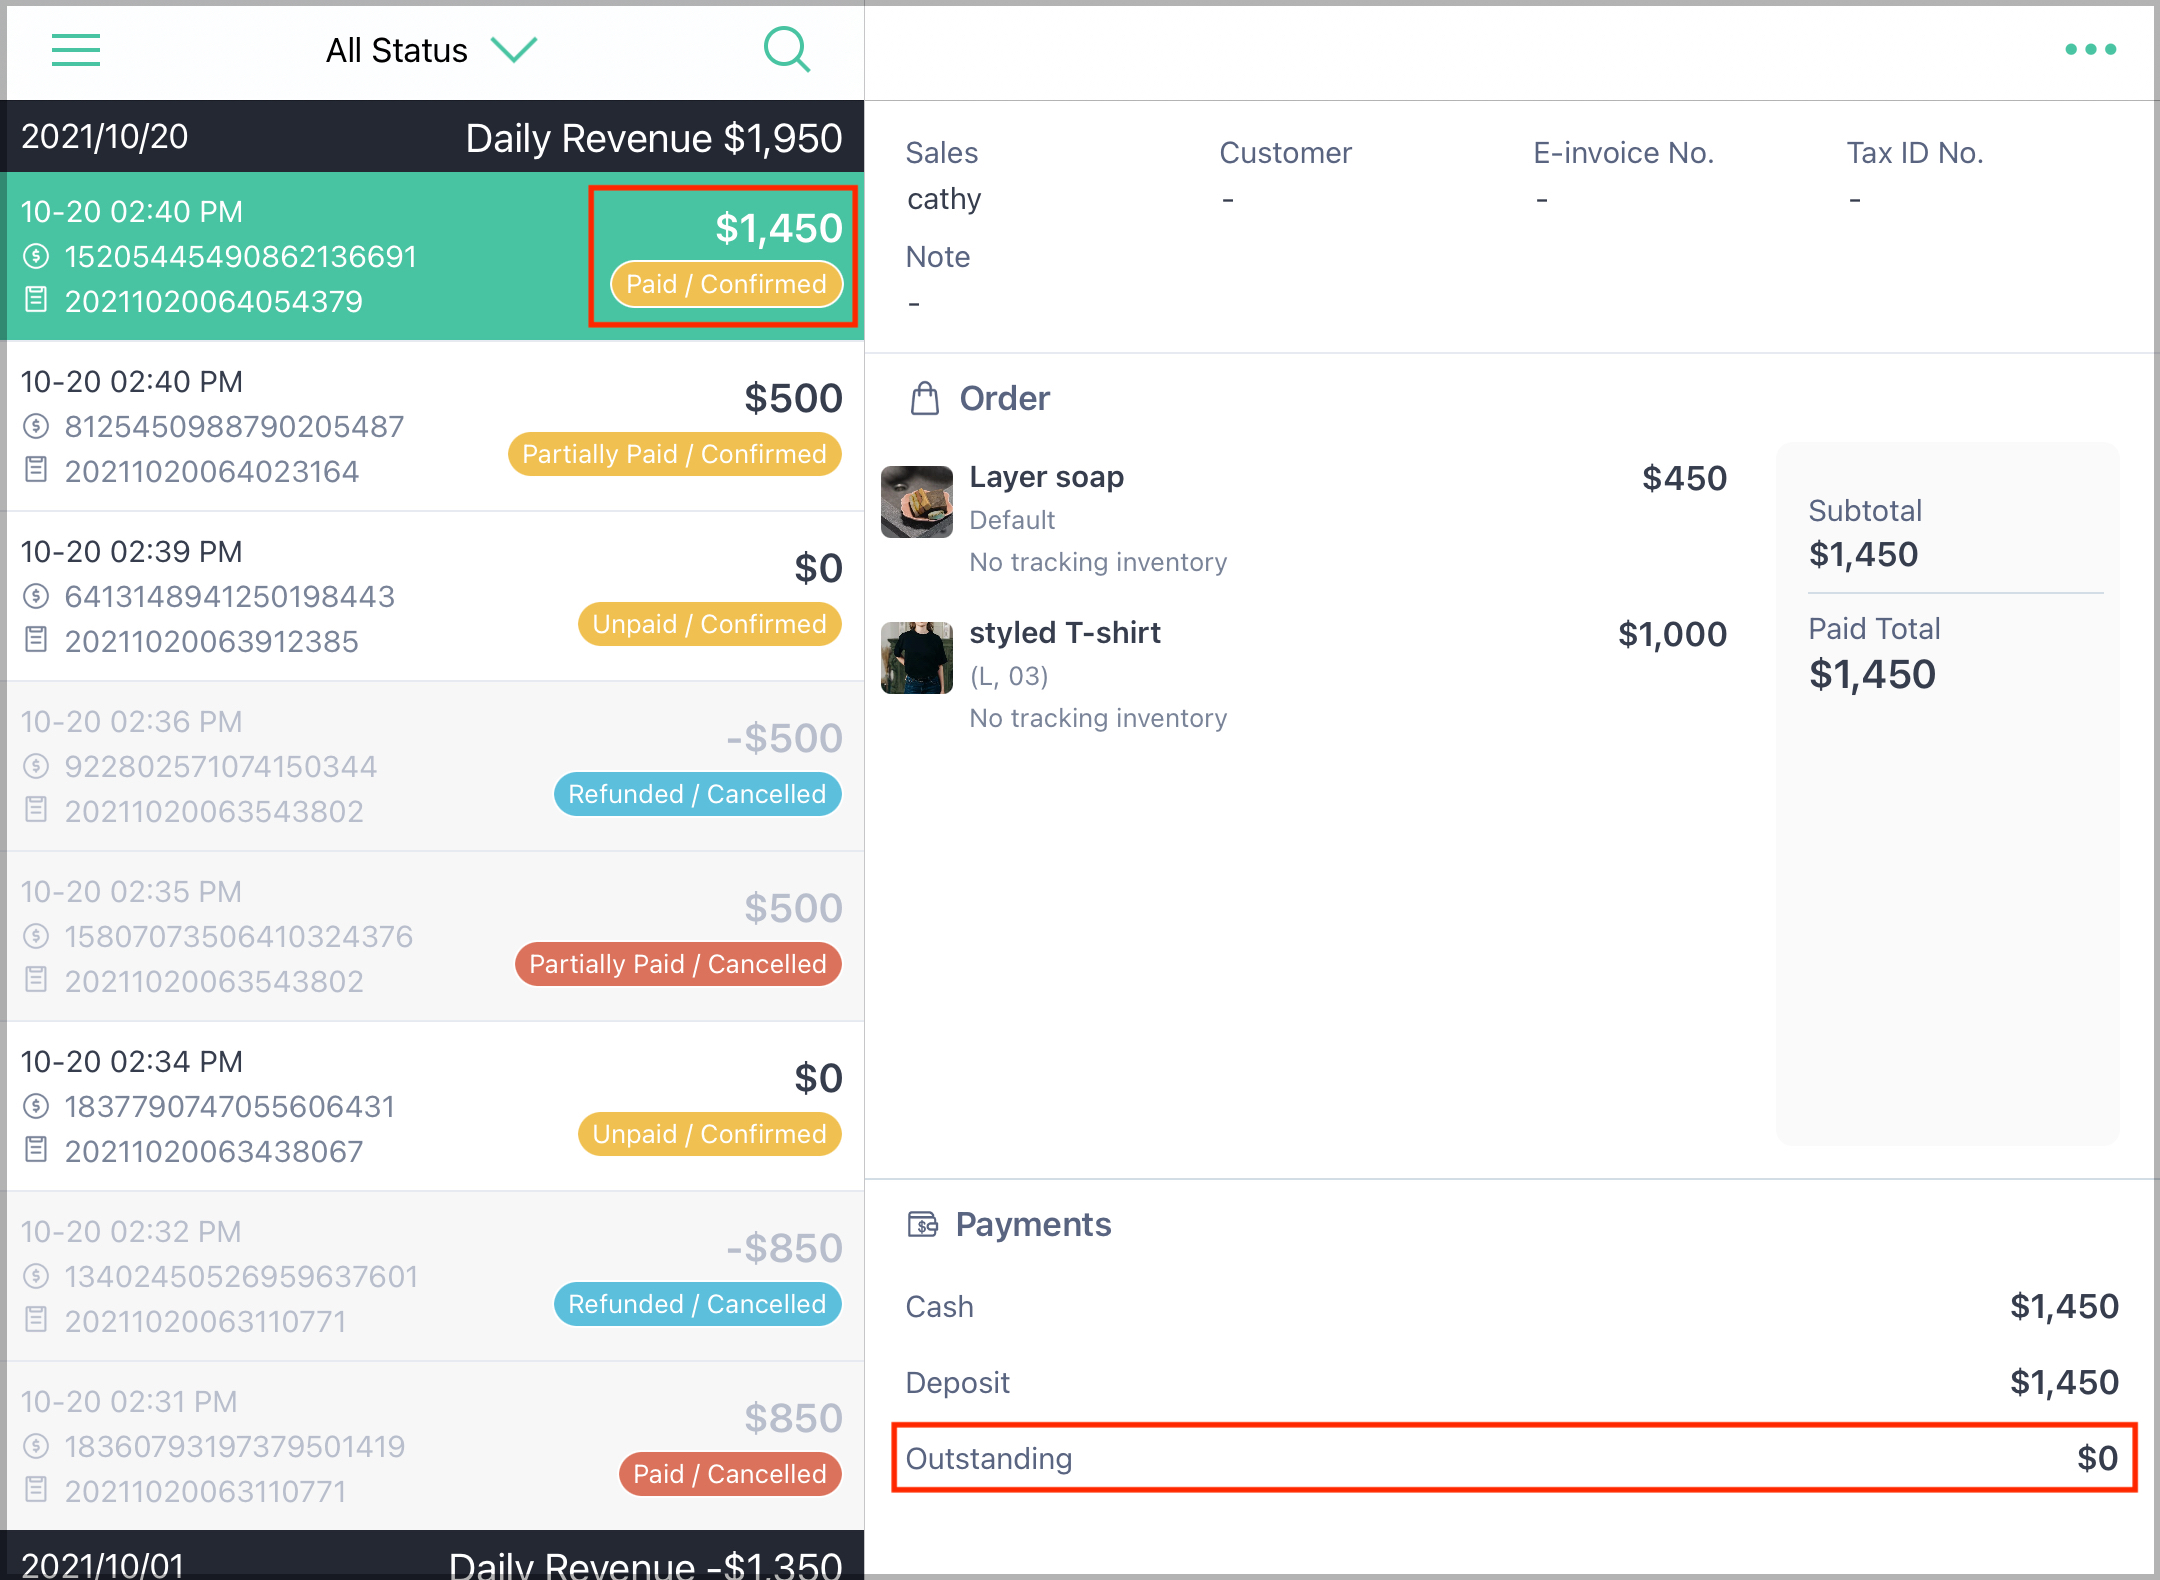Click the receipt icon beside 20211020064023164
This screenshot has height=1580, width=2160.
(x=36, y=469)
